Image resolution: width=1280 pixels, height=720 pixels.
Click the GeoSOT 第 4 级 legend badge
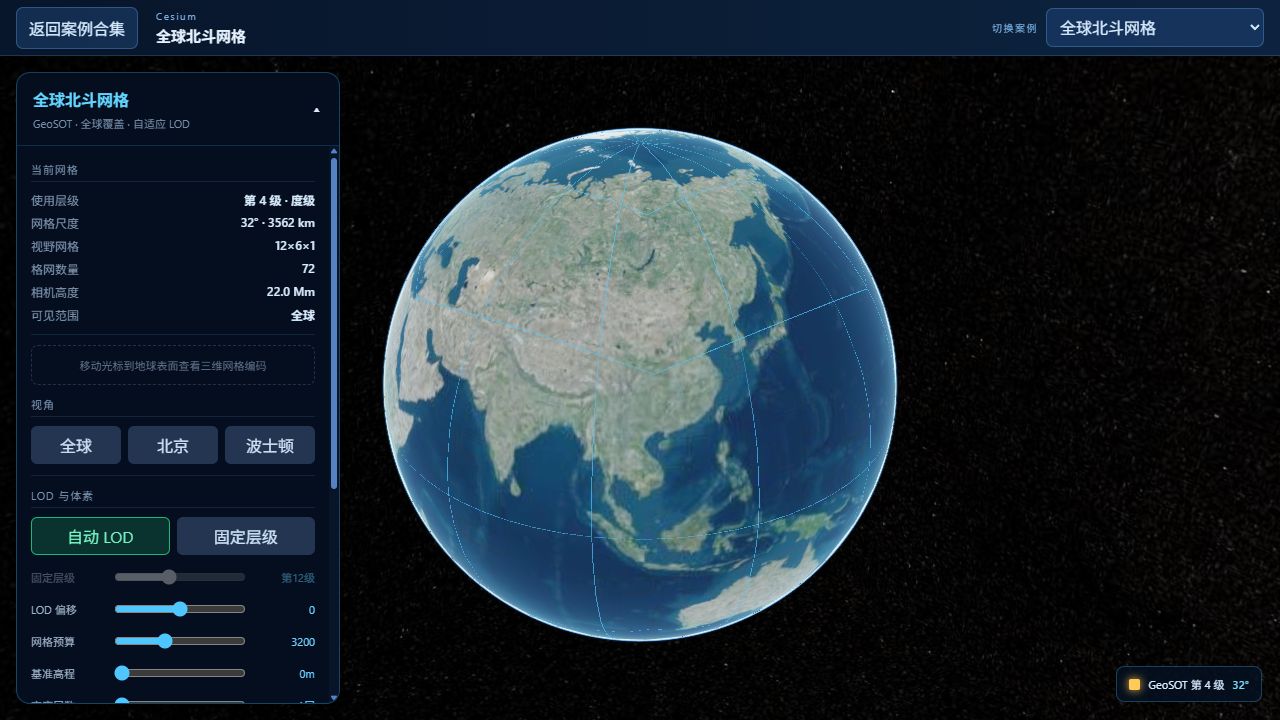[x=1189, y=685]
